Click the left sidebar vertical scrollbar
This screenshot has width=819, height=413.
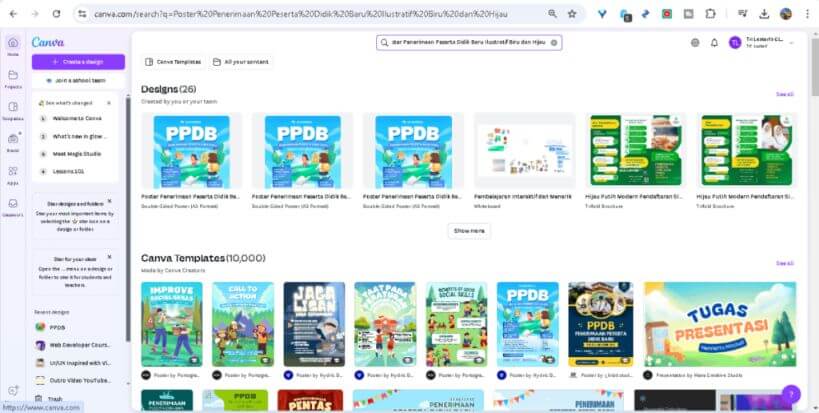coord(127,219)
